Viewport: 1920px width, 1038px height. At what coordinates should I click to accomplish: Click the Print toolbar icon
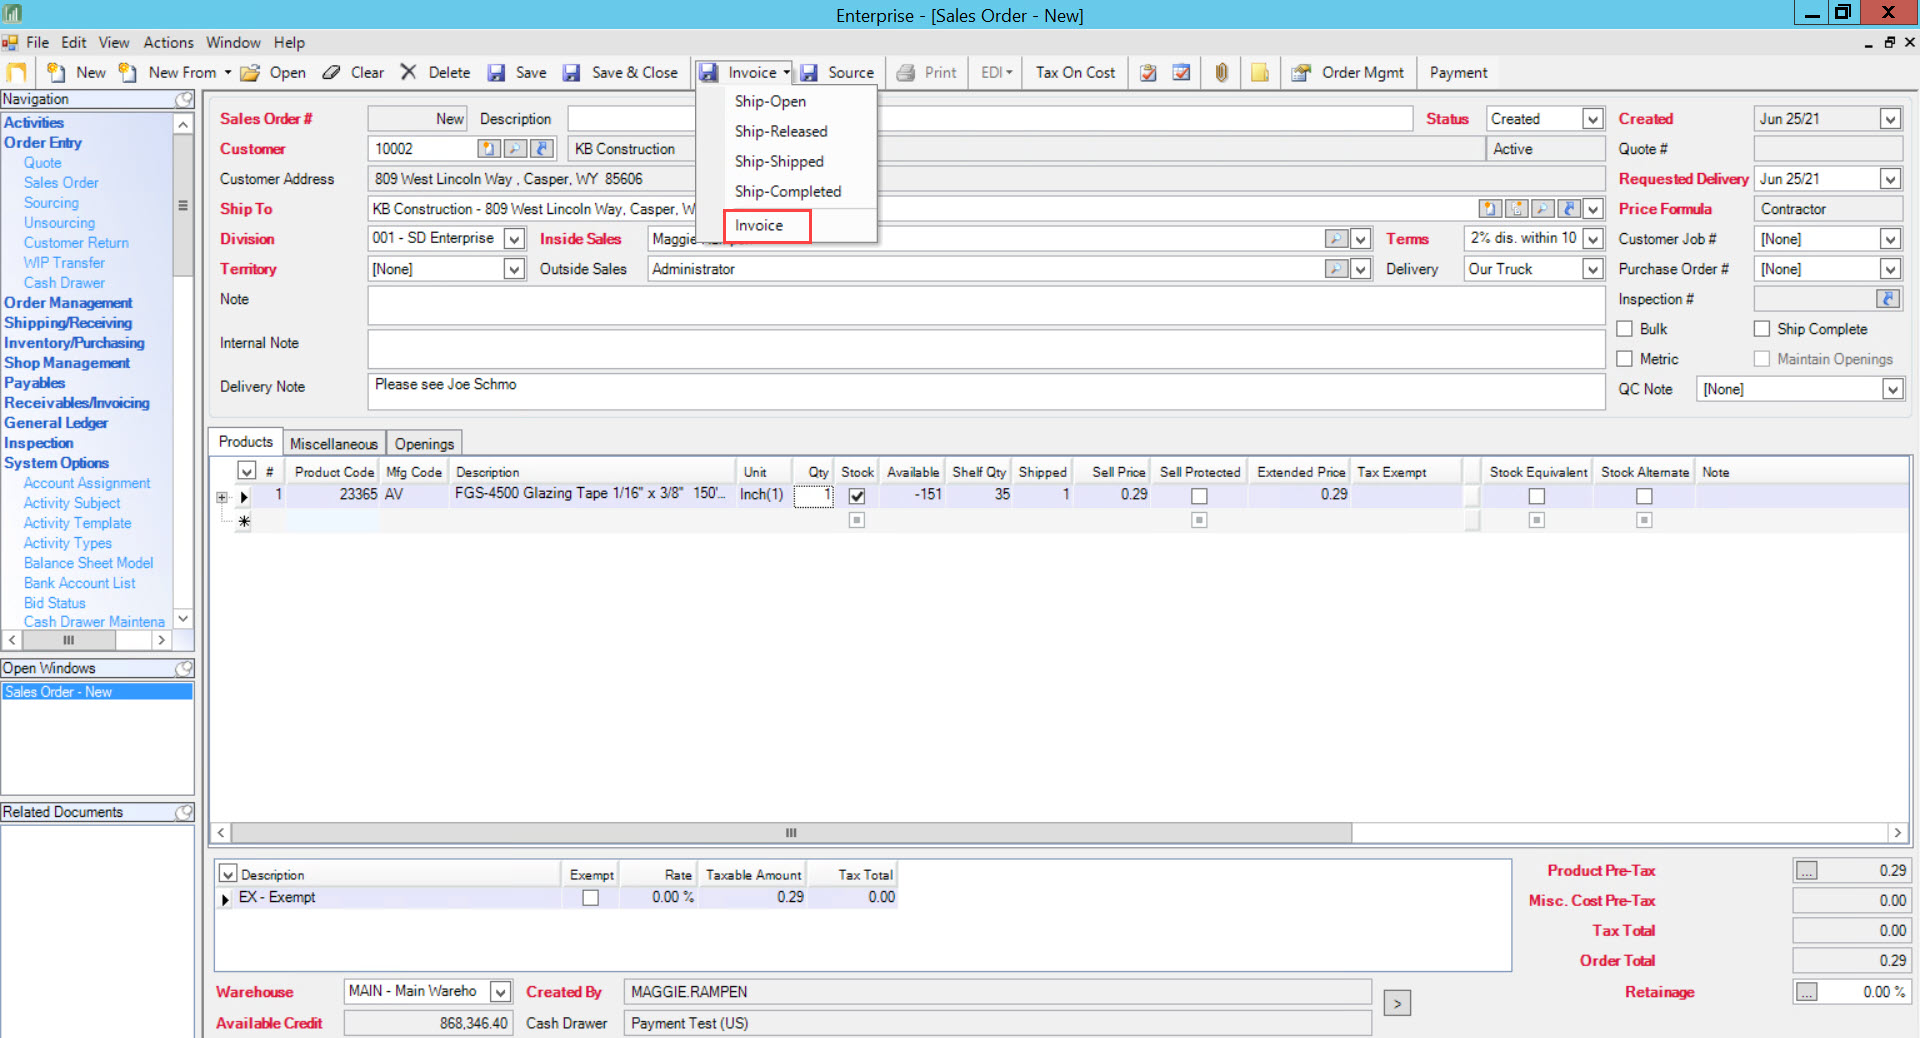coord(906,73)
